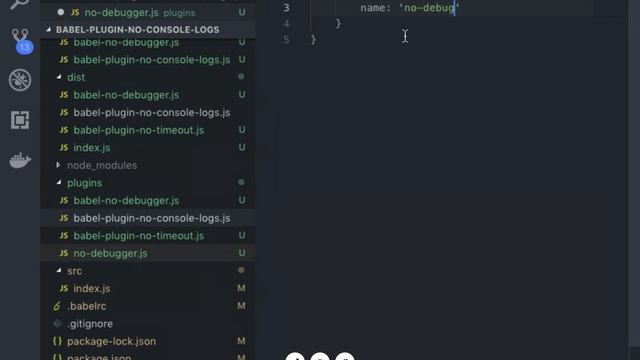Click the unsaved dot beside no-debugger.js open editor
The height and width of the screenshot is (360, 640).
coord(61,12)
